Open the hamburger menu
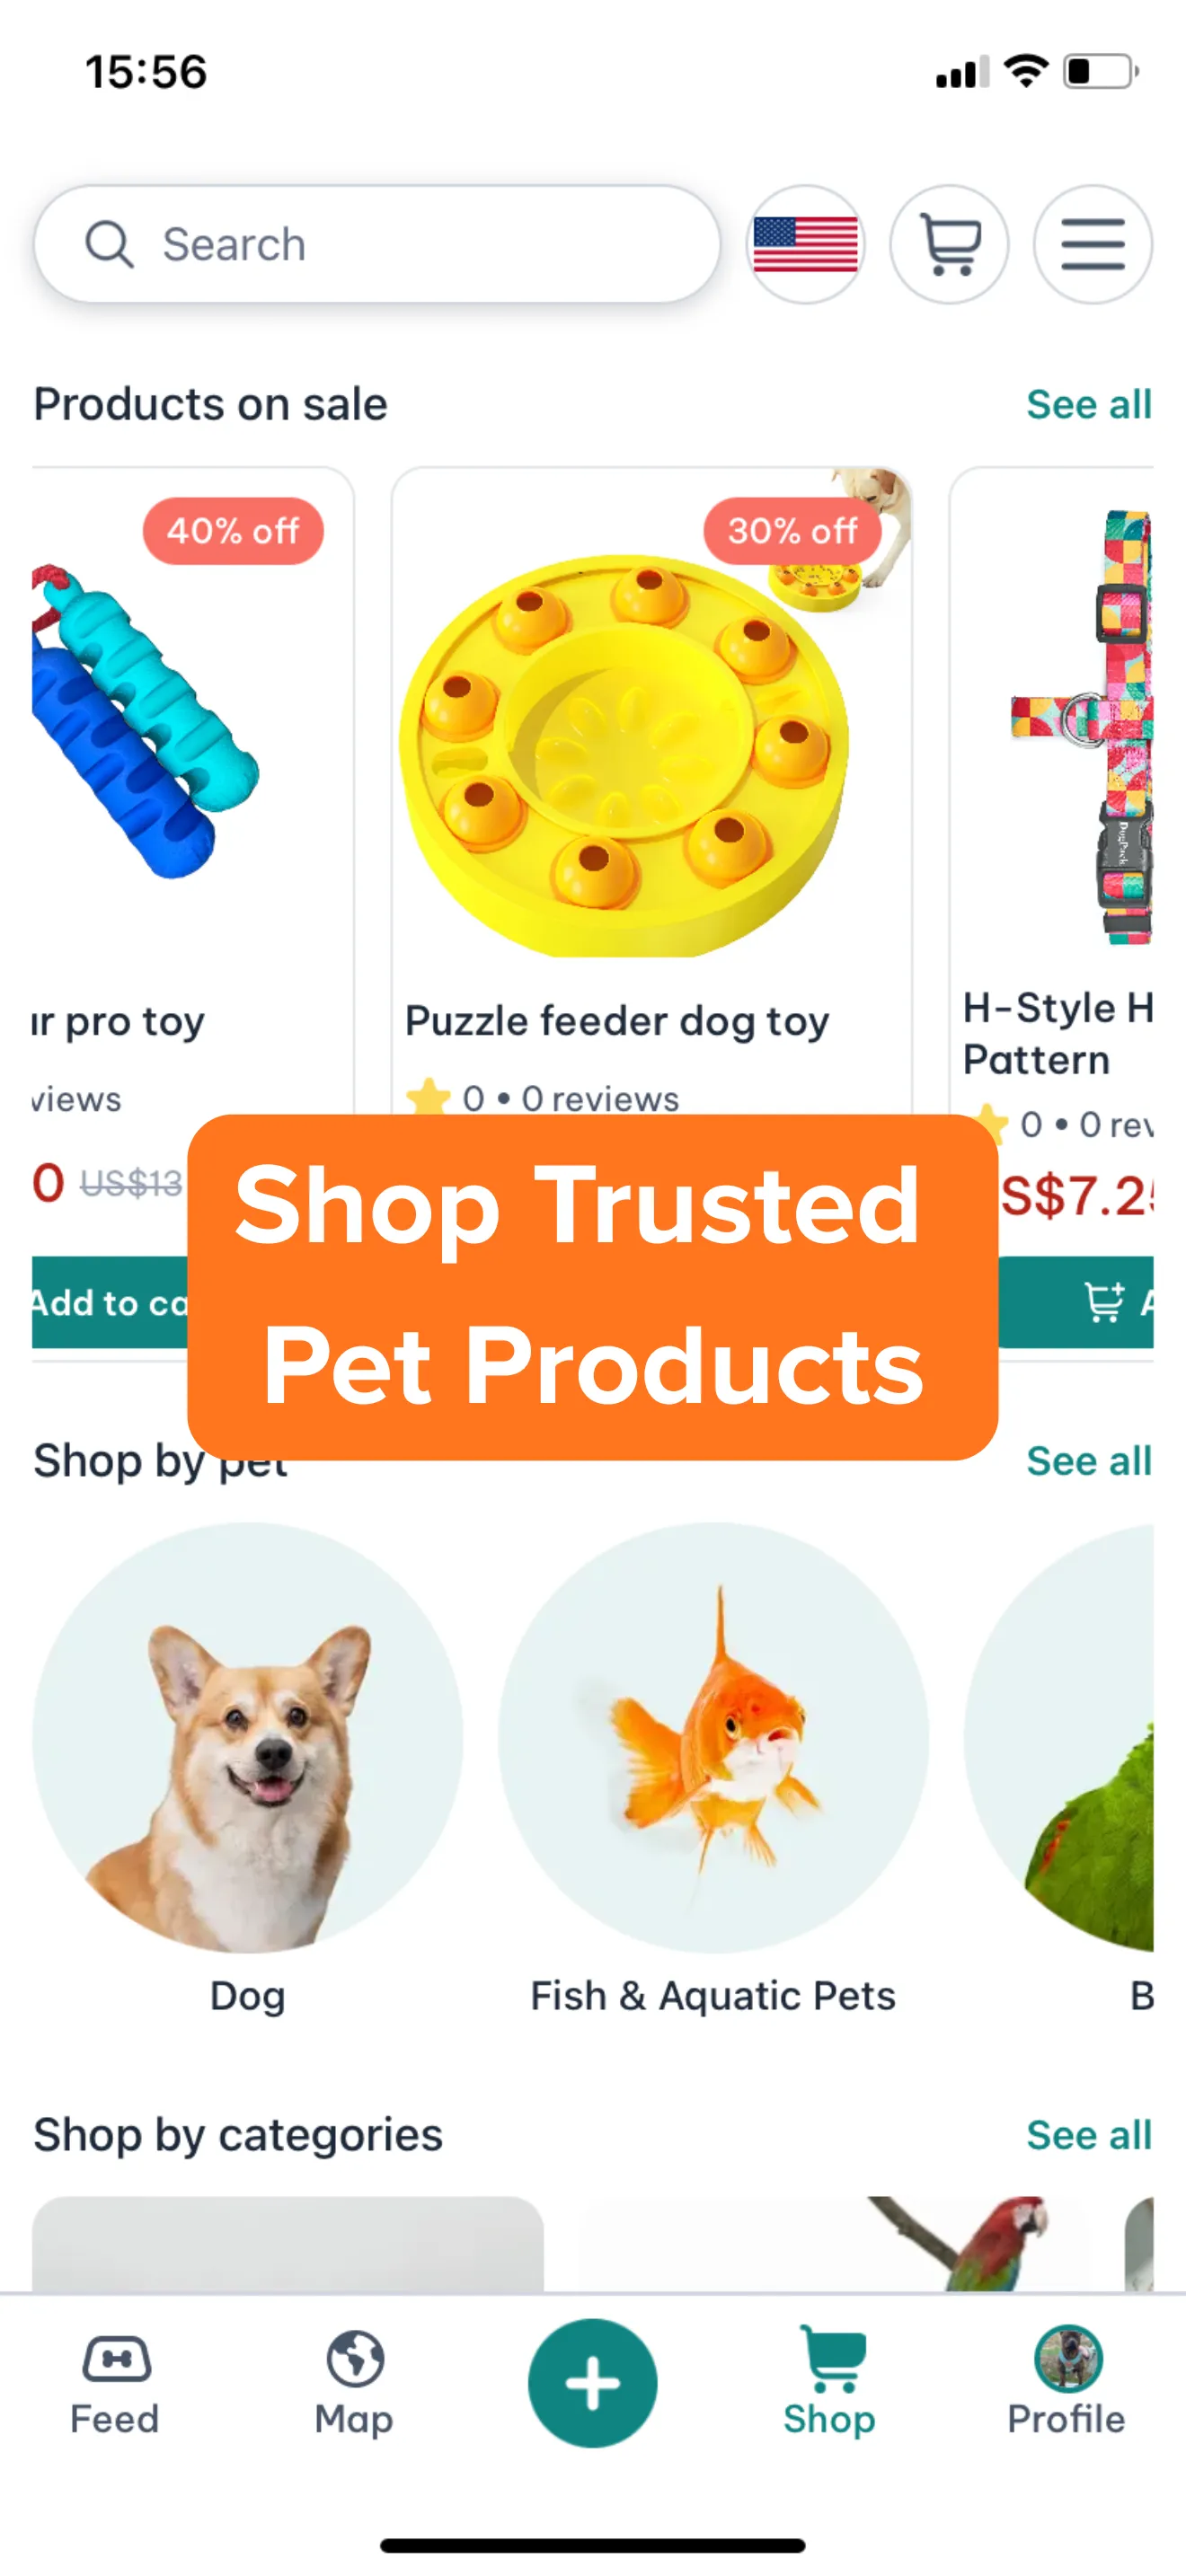Screen dimensions: 1186x2576 (1092, 244)
